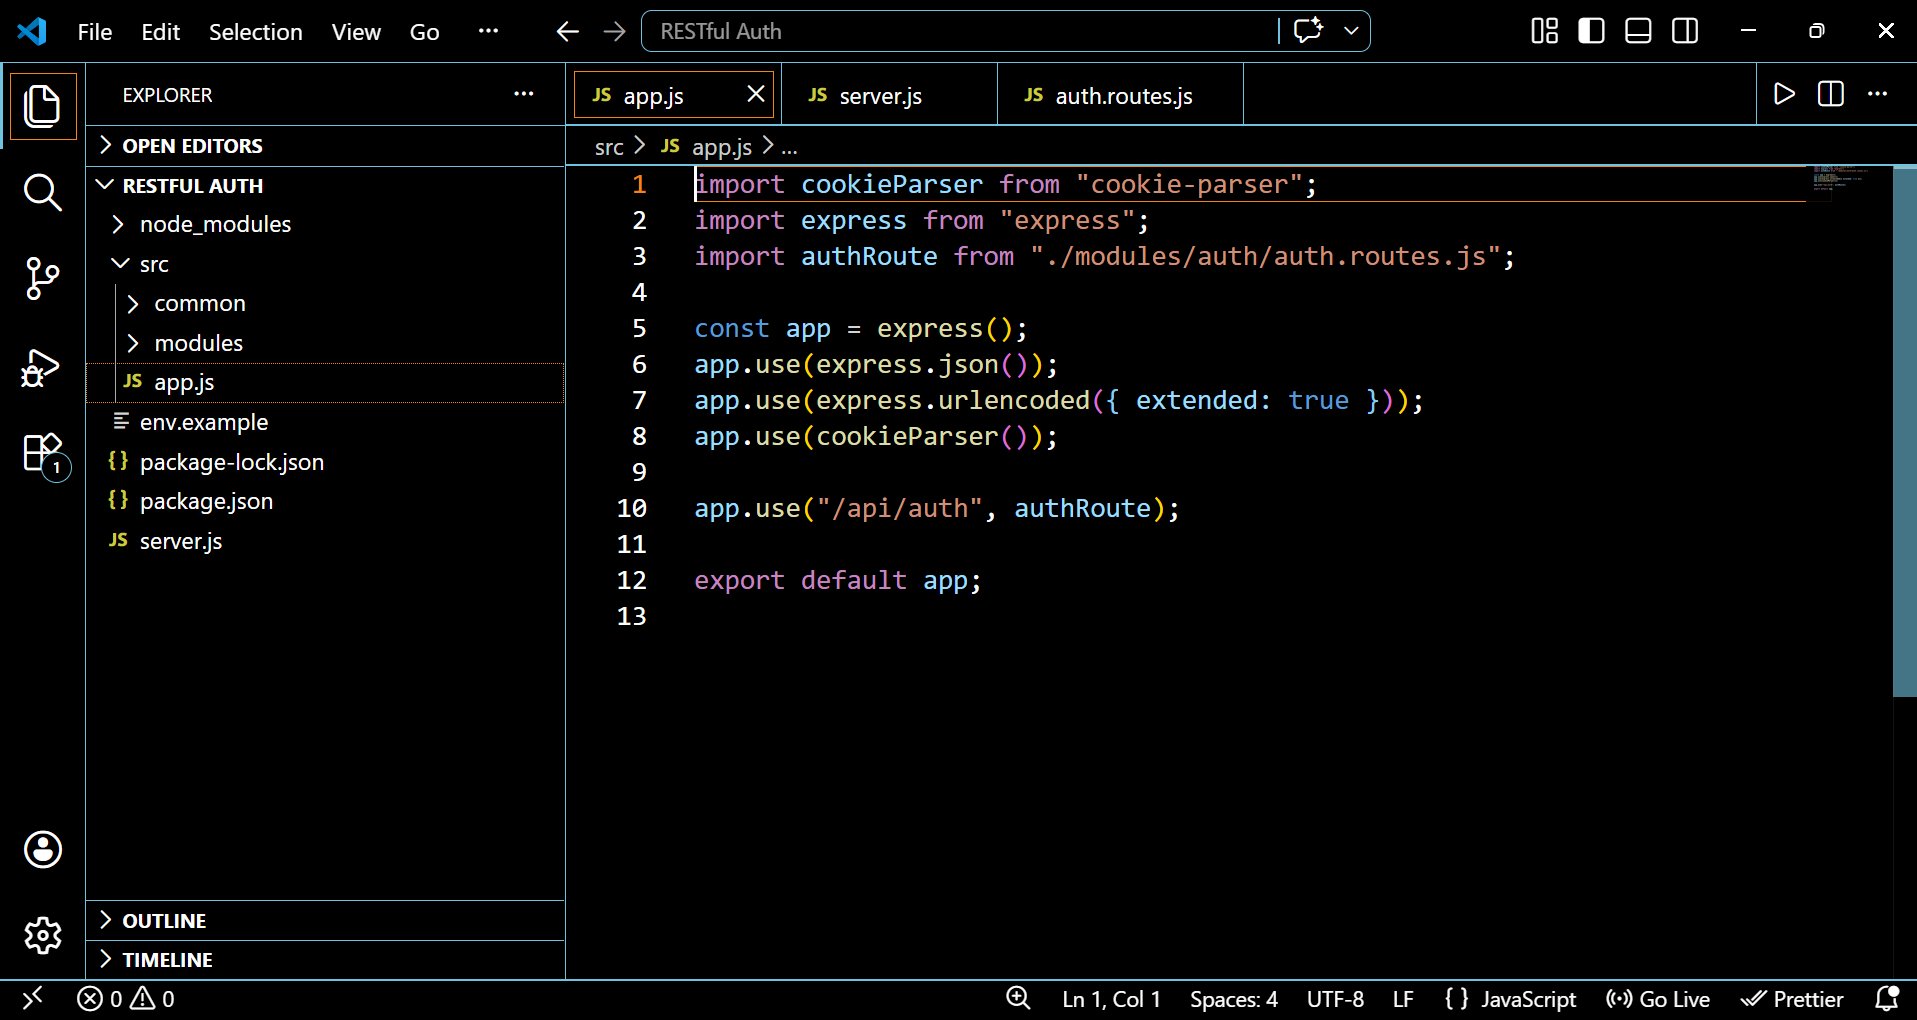This screenshot has height=1020, width=1917.
Task: Open the Accounts menu icon
Action: tap(42, 850)
